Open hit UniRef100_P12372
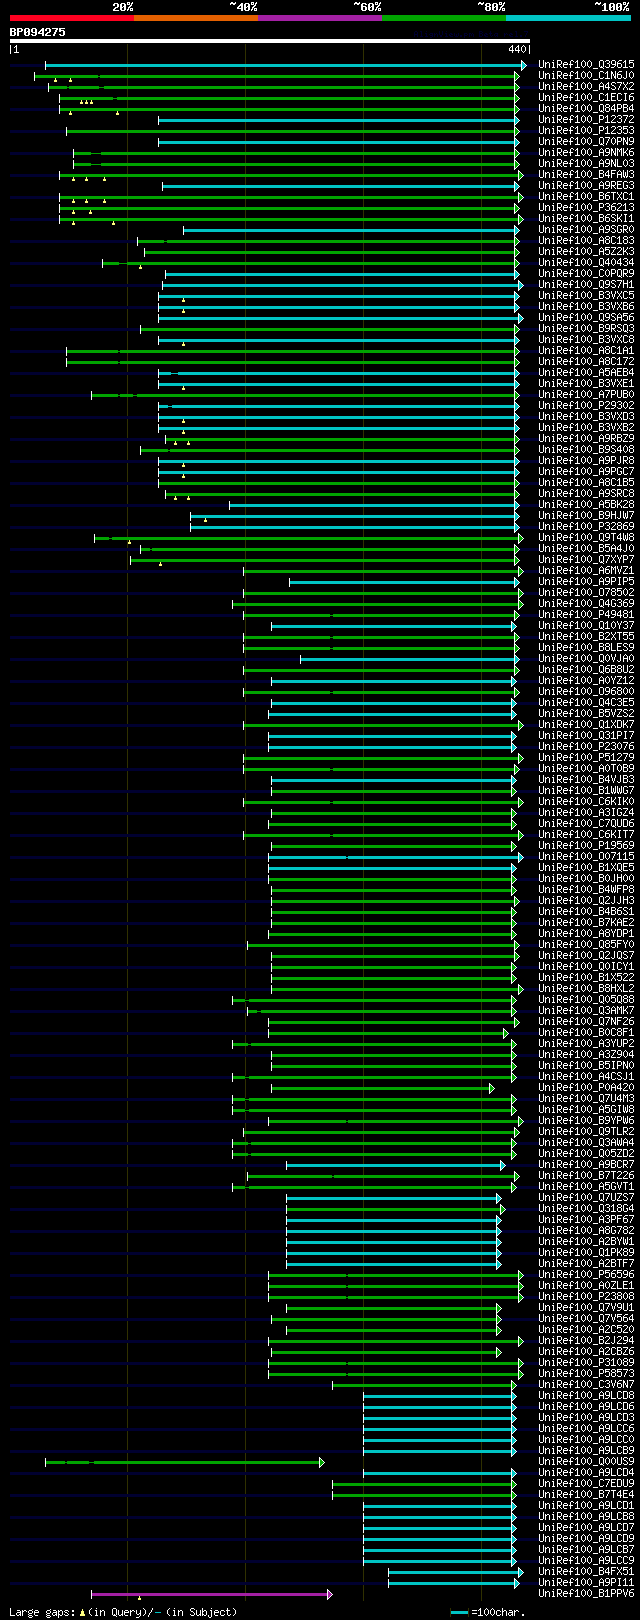640x1620 pixels. [586, 119]
